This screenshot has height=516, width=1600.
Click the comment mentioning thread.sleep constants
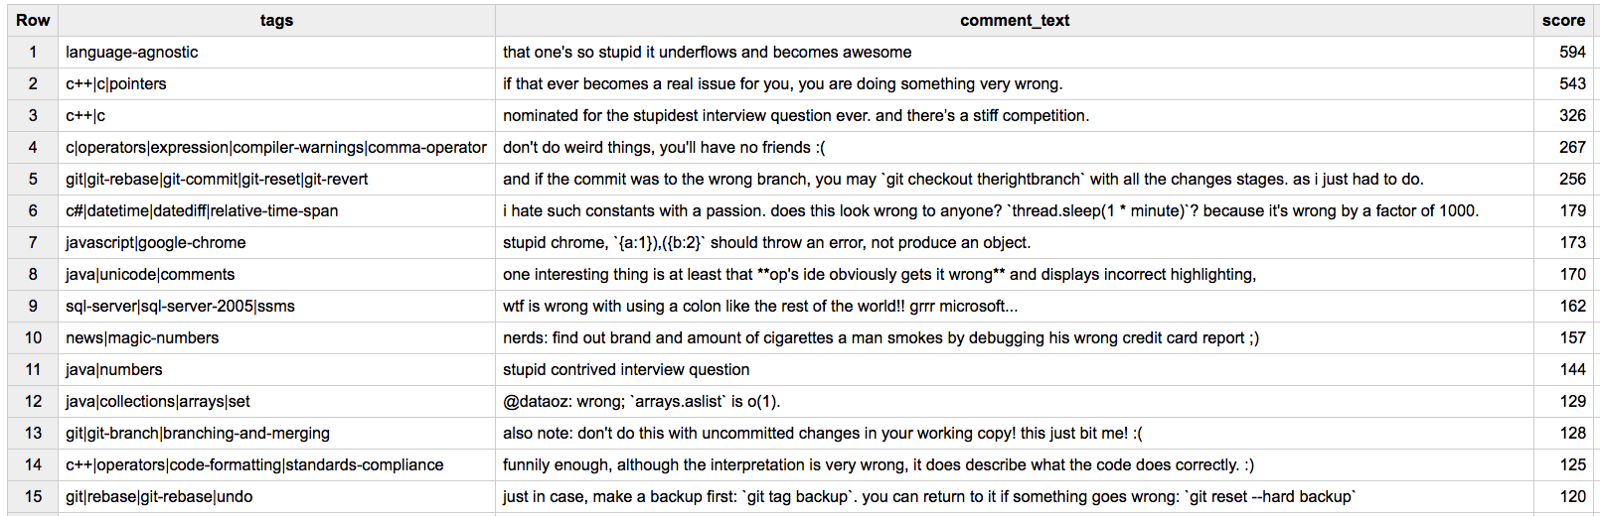point(990,211)
